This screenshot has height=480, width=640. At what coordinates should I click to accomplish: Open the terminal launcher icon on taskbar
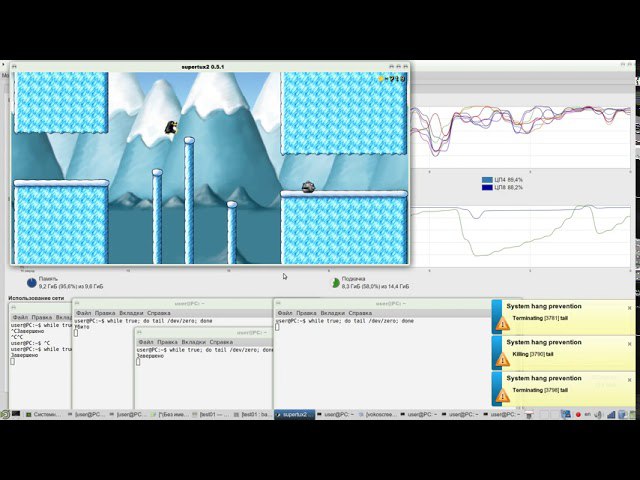(x=16, y=414)
